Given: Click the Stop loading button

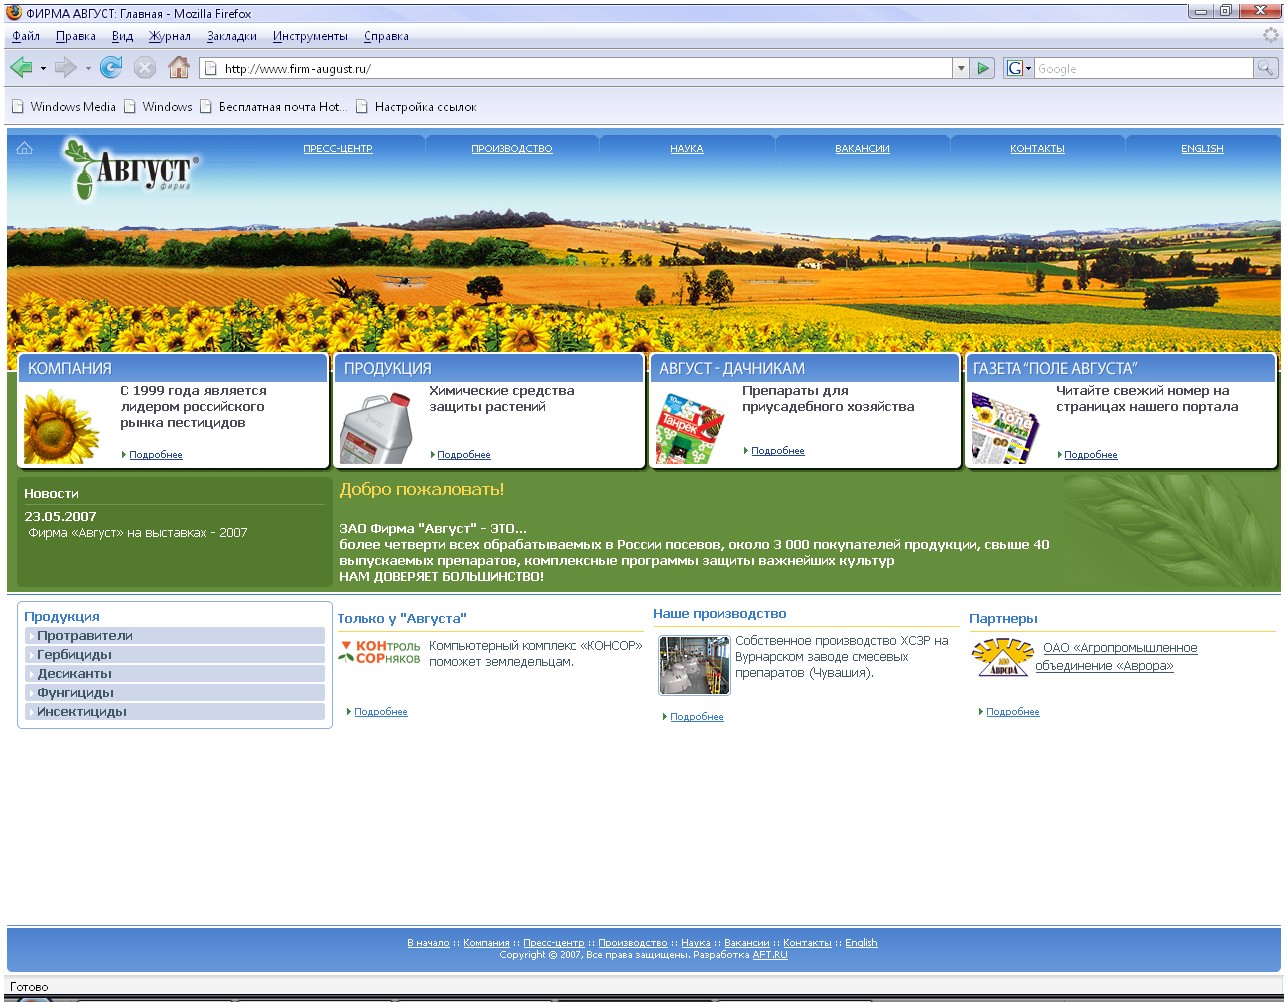Looking at the screenshot, I should [145, 68].
